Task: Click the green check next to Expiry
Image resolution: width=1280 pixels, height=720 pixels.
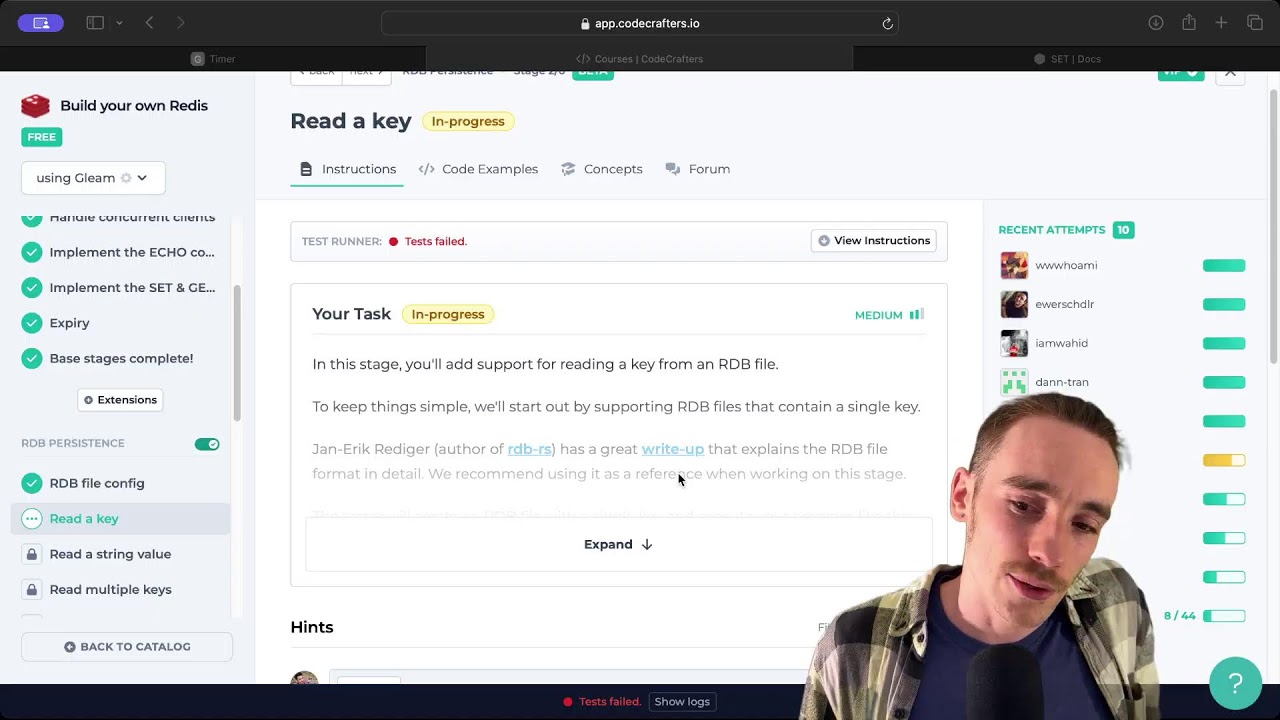Action: click(x=32, y=323)
